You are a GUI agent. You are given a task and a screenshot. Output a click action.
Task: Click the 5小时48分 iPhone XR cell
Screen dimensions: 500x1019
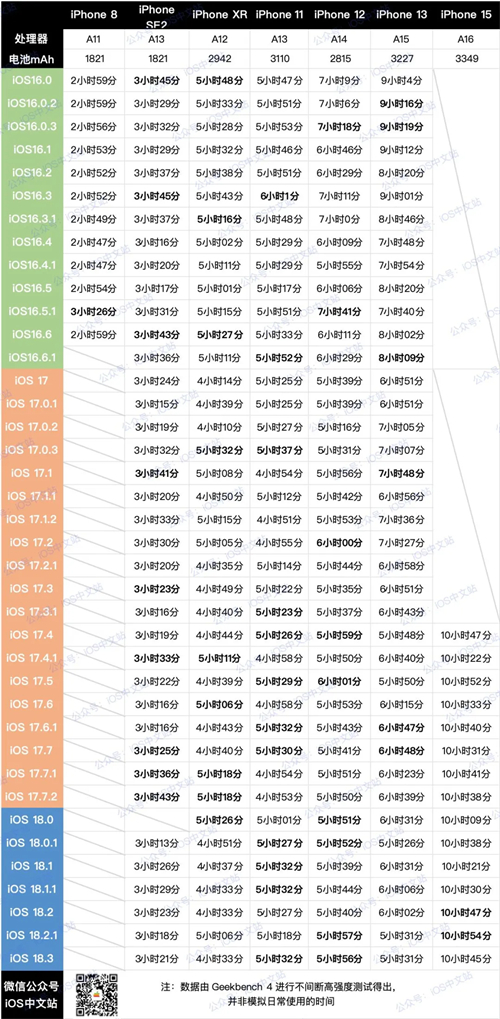220,81
